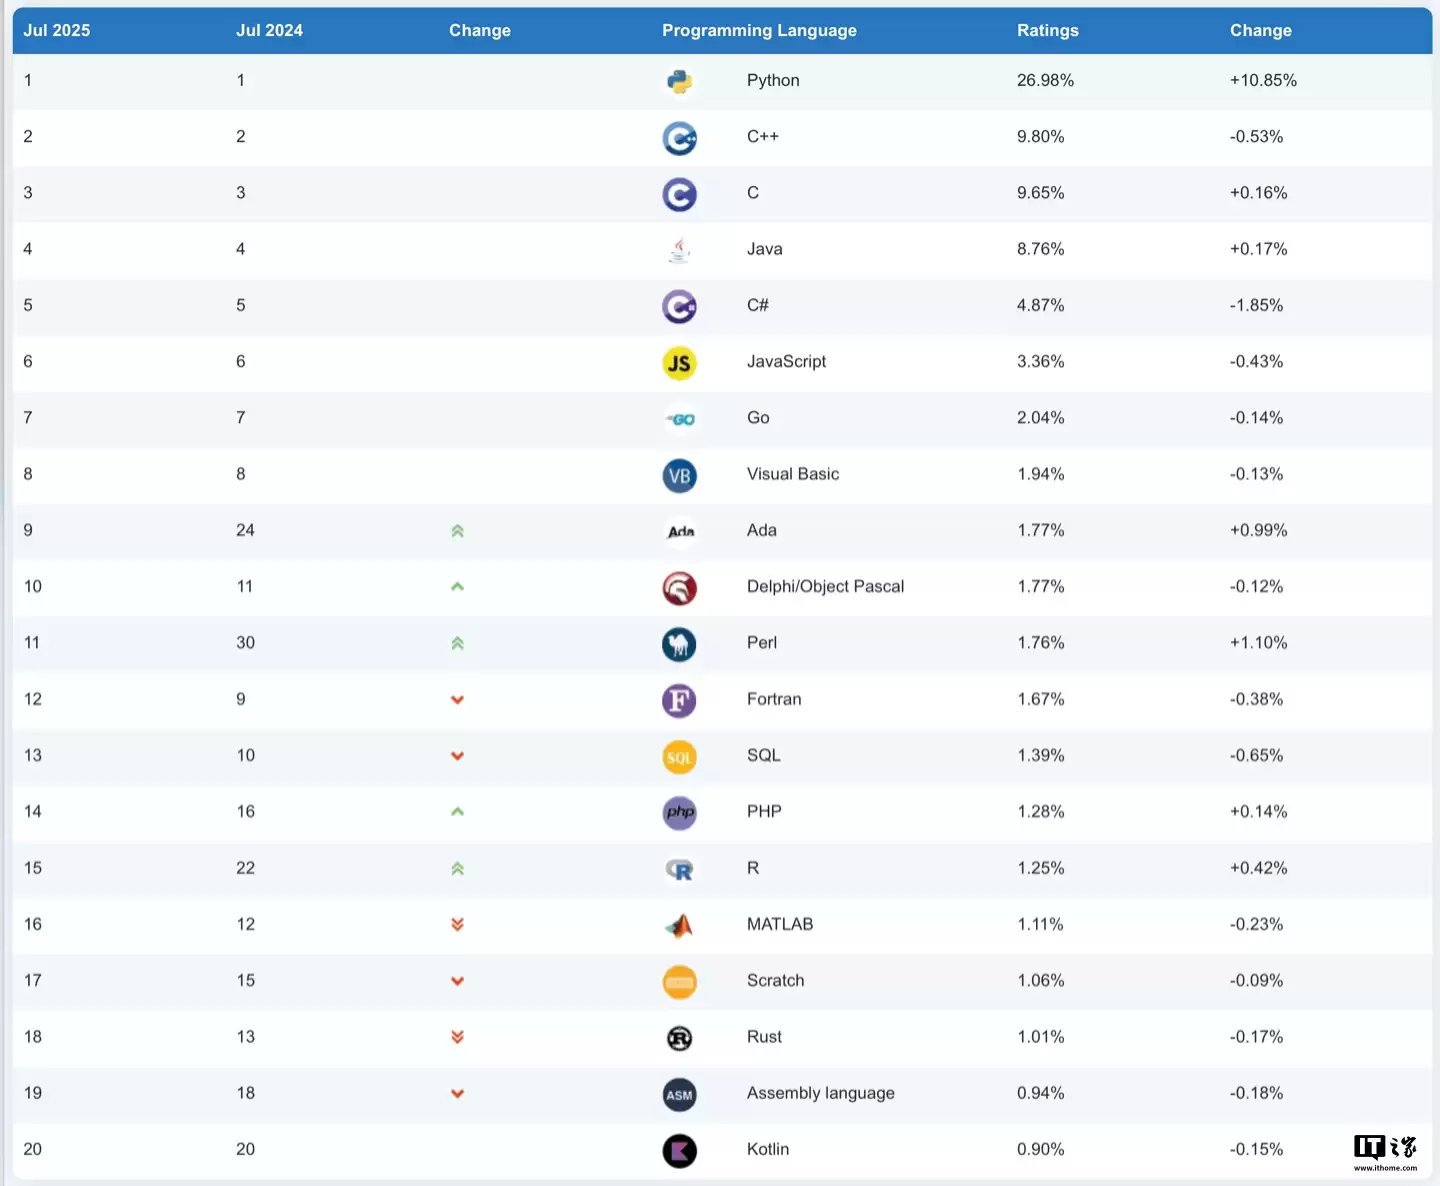Click the Rust gear logo icon

(679, 1039)
